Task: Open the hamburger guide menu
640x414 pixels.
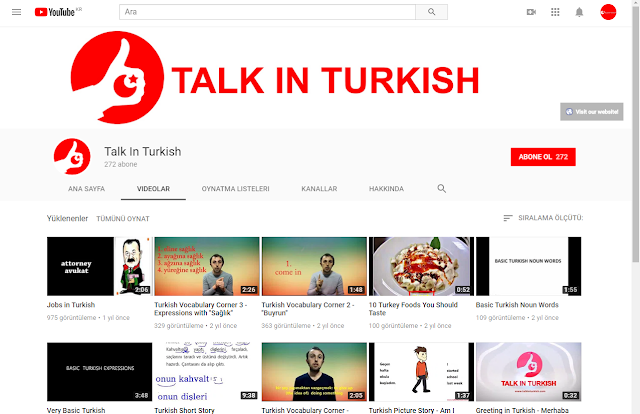Action: [16, 12]
